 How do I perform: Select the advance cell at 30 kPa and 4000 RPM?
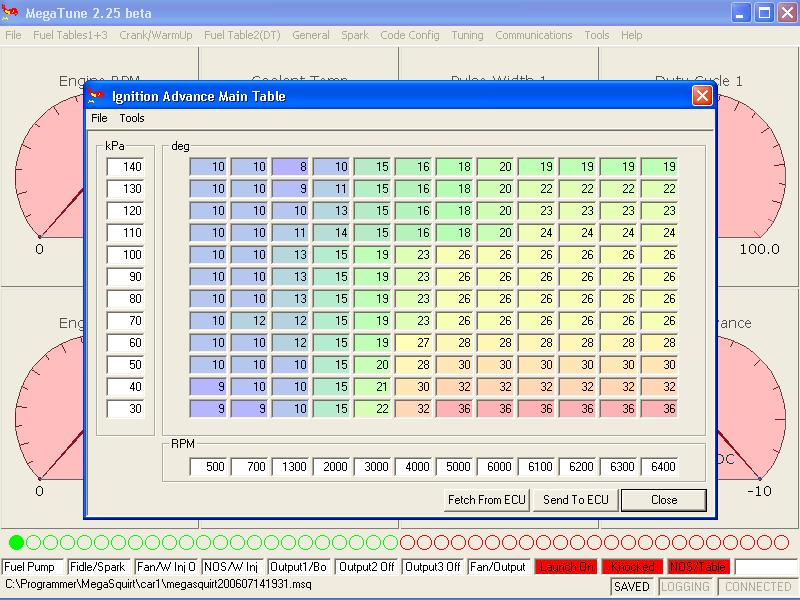[x=413, y=409]
